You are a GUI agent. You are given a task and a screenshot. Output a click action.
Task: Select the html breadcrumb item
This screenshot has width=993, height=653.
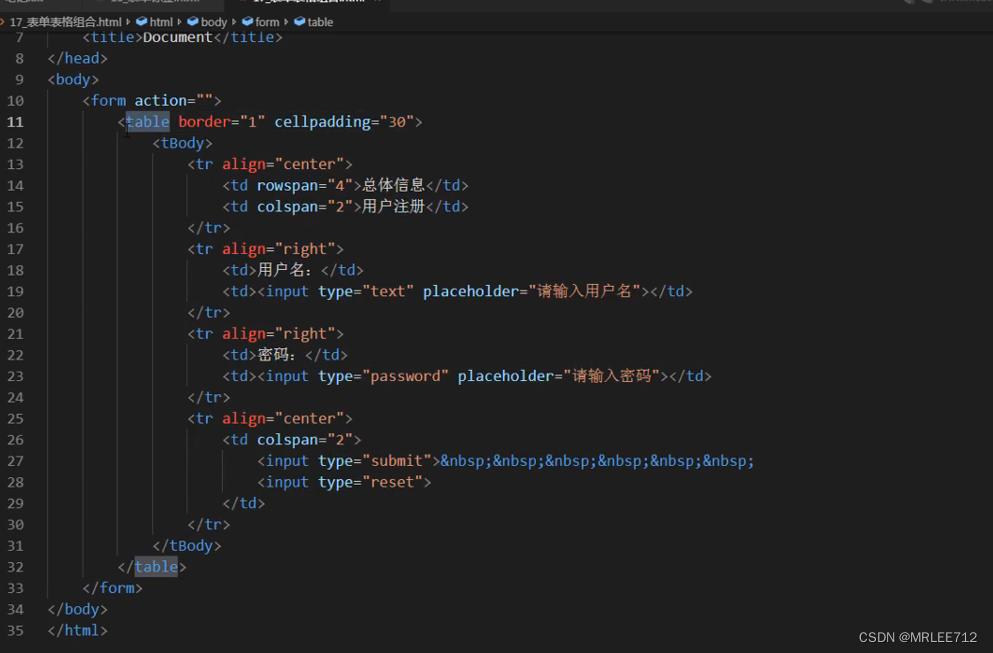pyautogui.click(x=155, y=22)
